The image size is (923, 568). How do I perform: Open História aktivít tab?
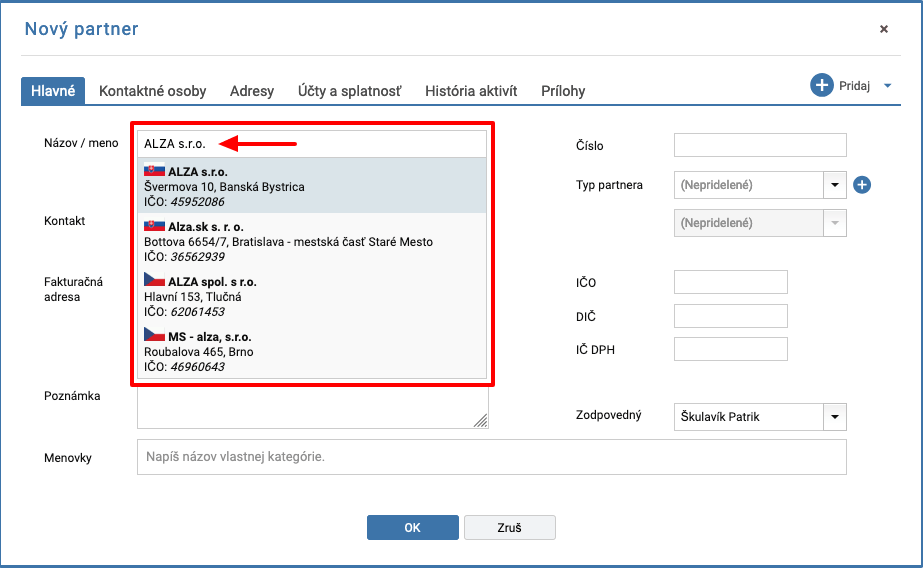pyautogui.click(x=471, y=91)
